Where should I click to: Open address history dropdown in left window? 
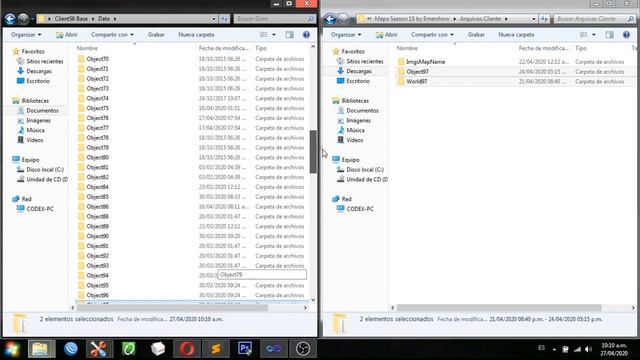click(x=214, y=19)
